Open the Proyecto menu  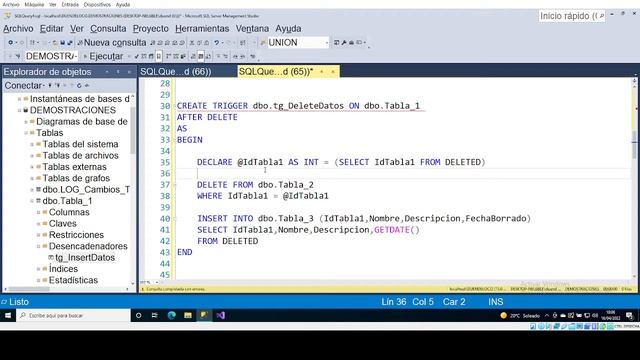pos(151,29)
